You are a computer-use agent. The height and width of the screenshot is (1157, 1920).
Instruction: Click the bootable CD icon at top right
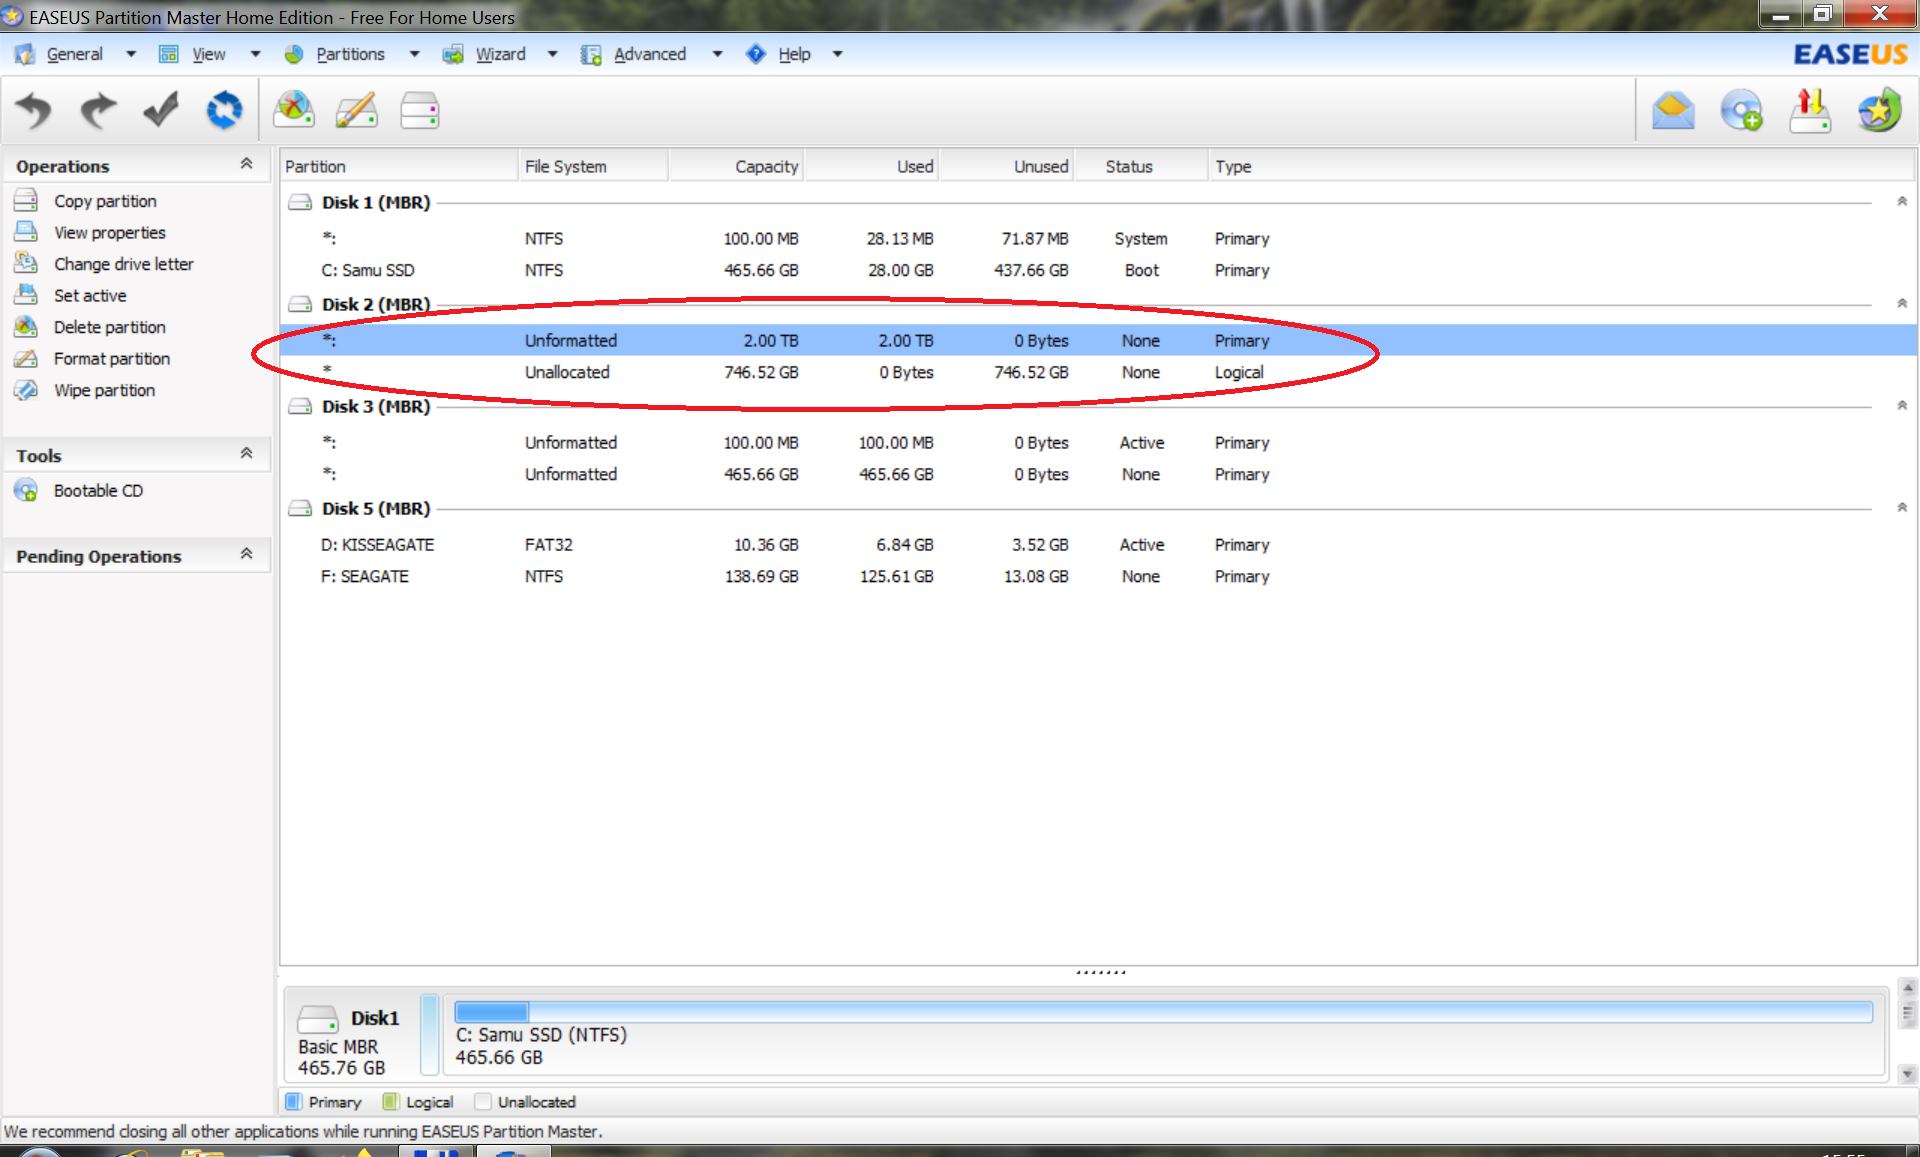1741,110
